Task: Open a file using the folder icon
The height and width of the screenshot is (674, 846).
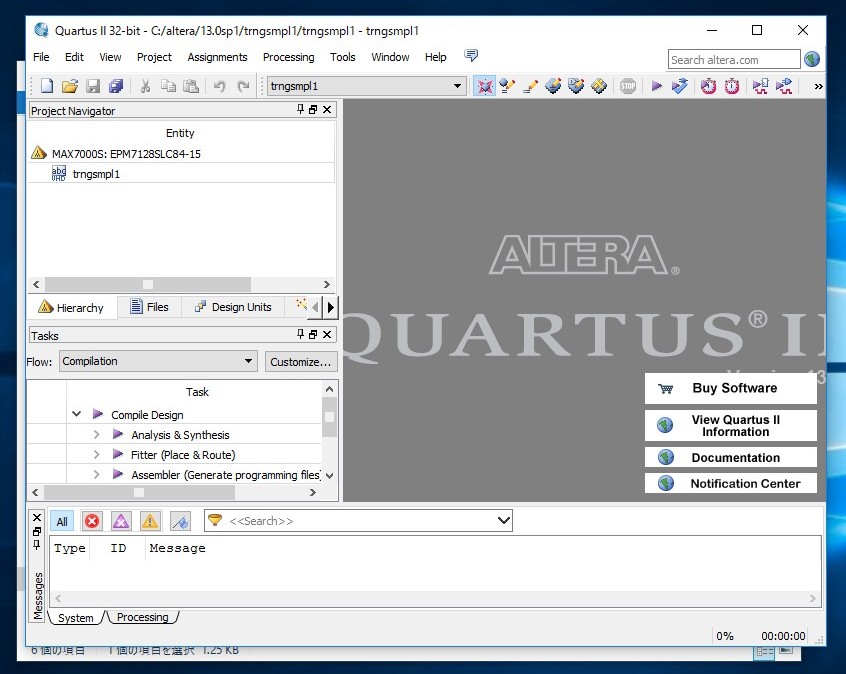Action: tap(70, 86)
